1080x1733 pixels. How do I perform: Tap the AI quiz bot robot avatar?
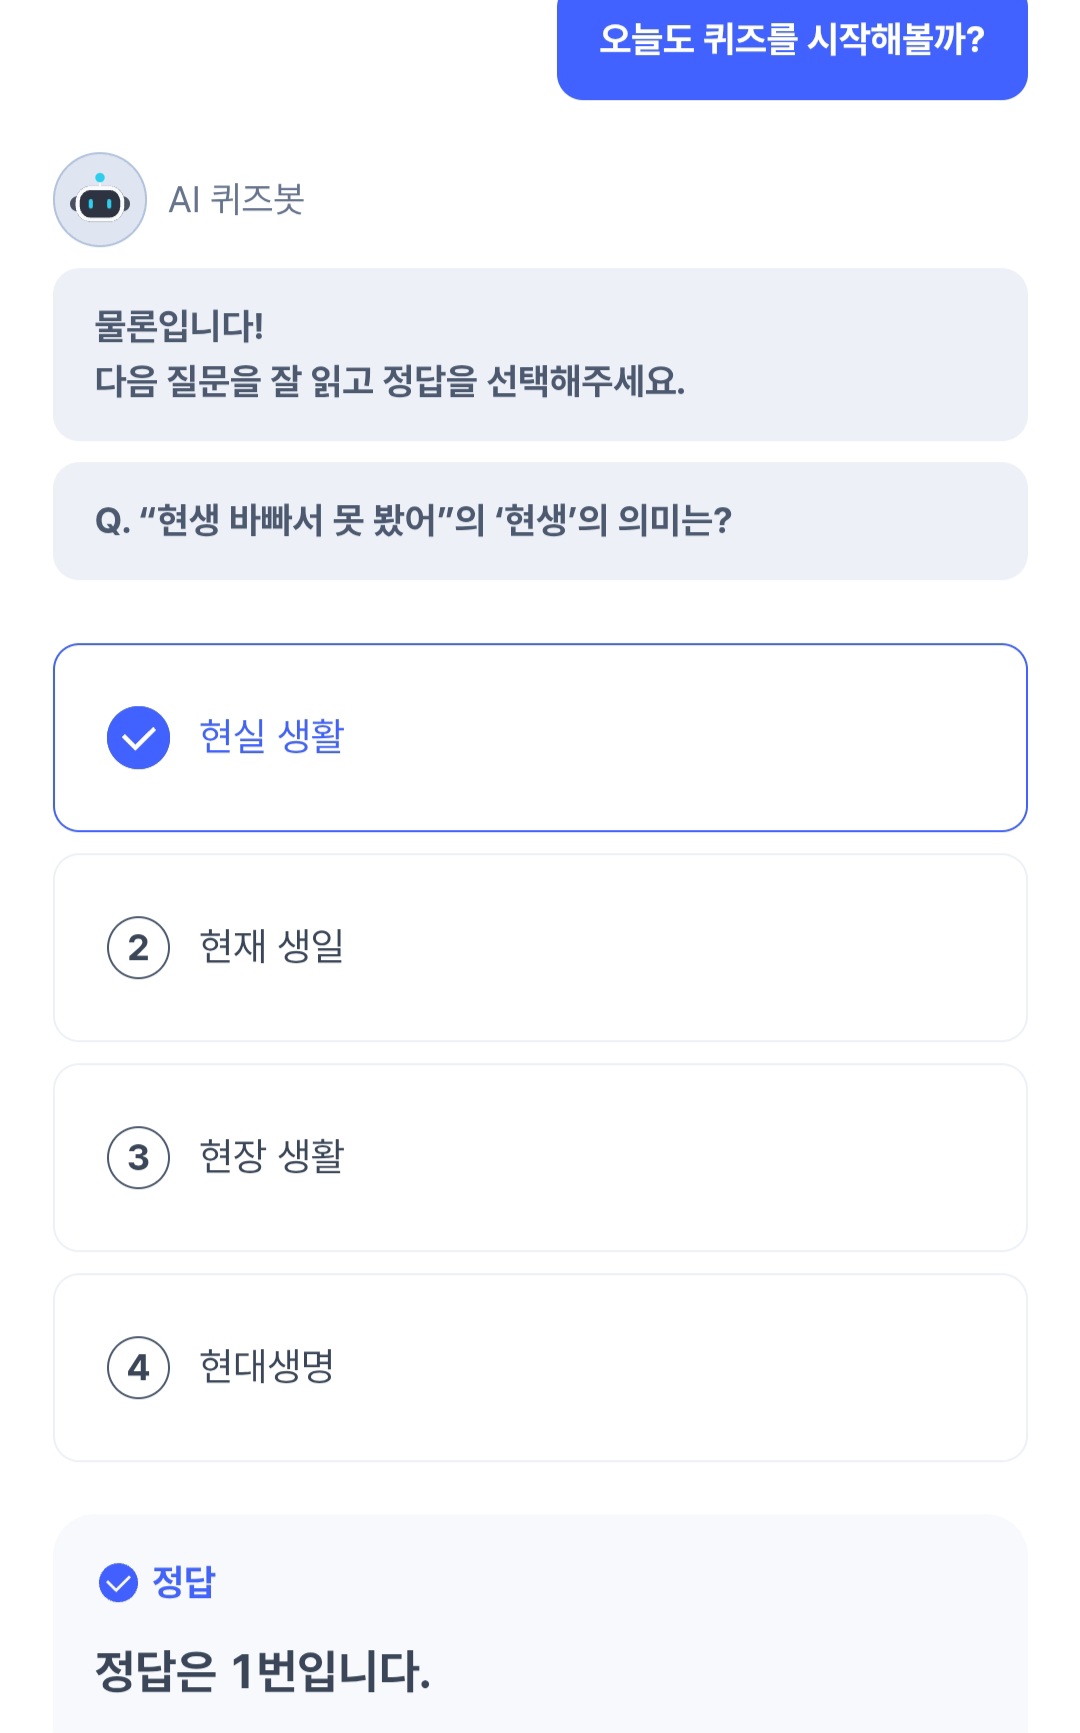click(x=100, y=200)
